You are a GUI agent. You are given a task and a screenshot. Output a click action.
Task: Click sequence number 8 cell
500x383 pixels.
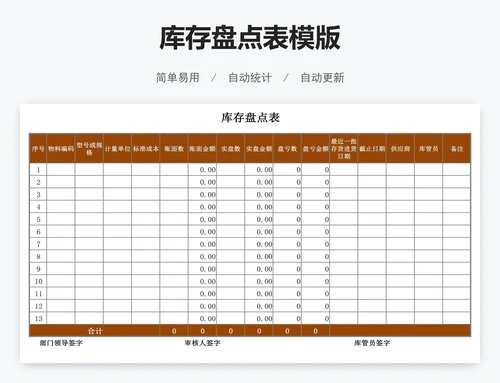tap(38, 256)
